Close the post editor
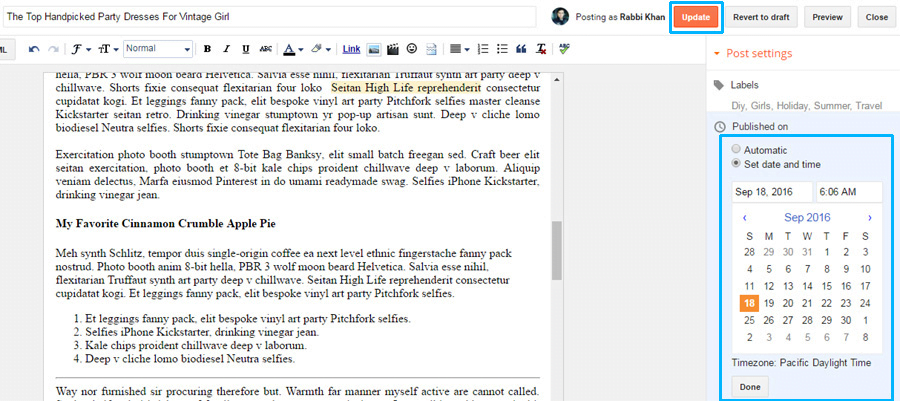Screen dimensions: 900x401 [x=876, y=17]
